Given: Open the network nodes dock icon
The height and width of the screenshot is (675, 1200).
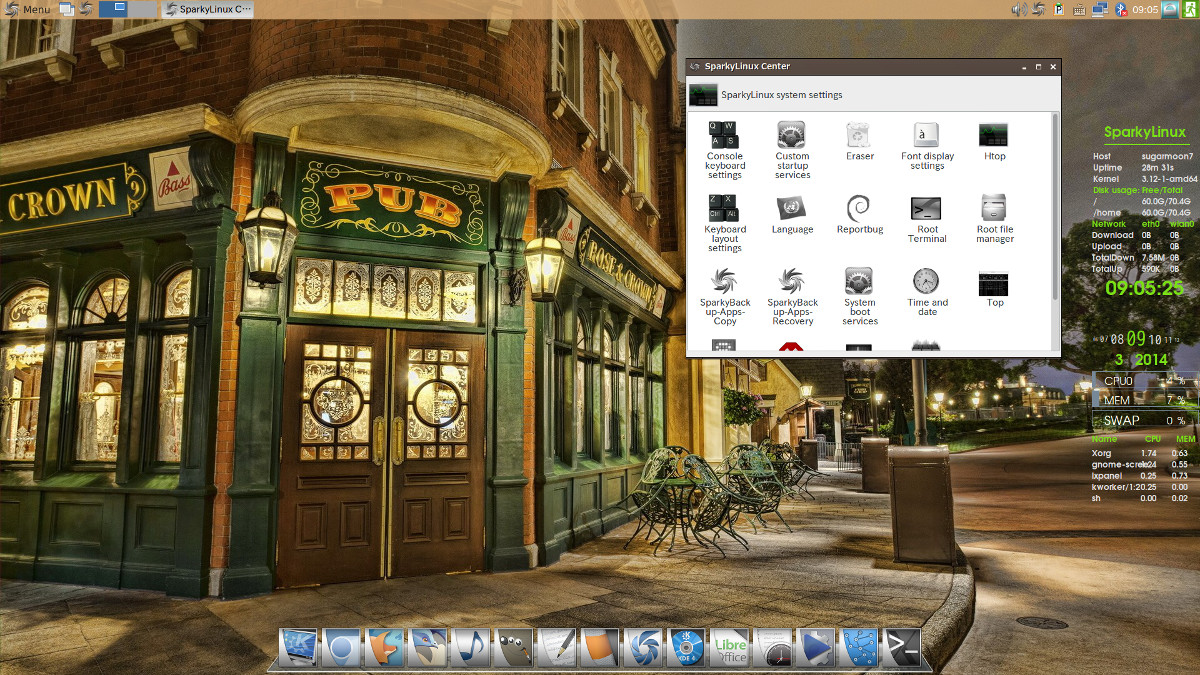Looking at the screenshot, I should point(858,648).
